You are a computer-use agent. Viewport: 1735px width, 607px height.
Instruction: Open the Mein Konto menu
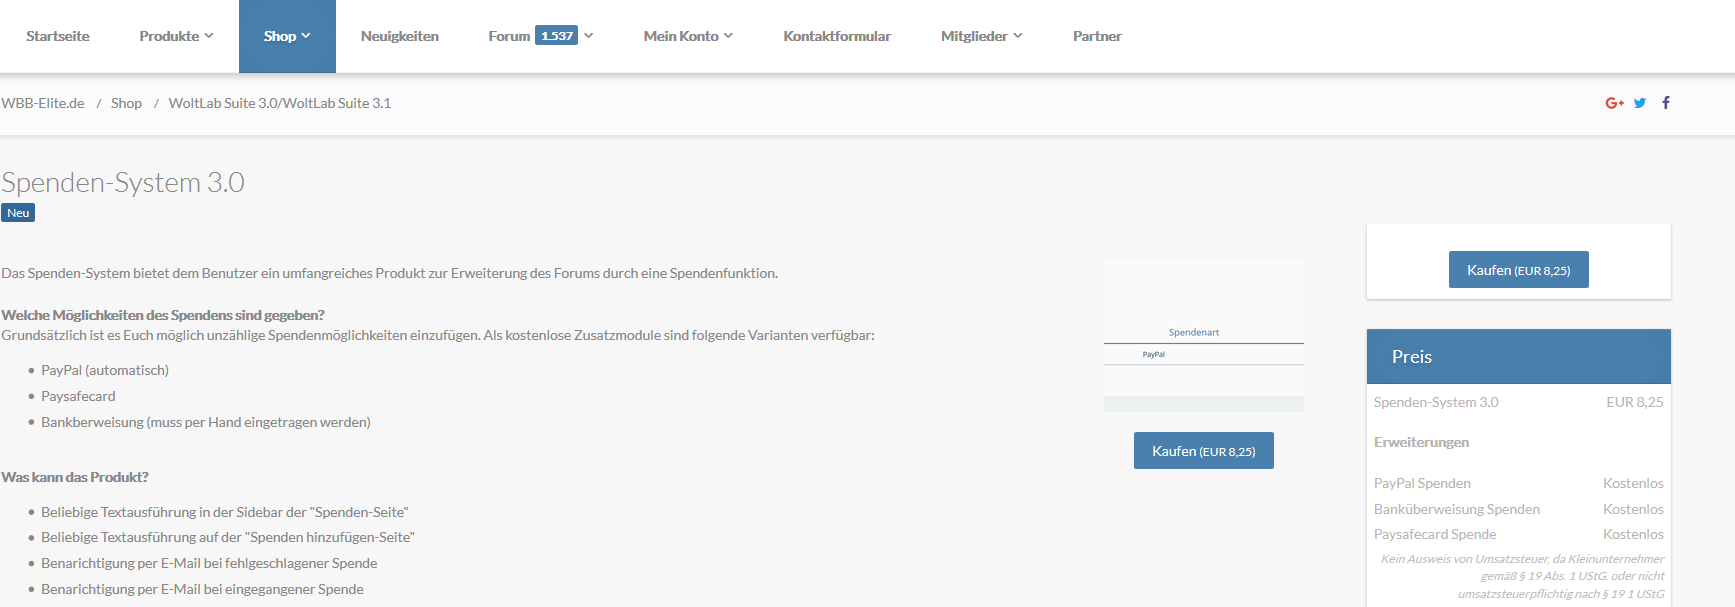coord(688,36)
